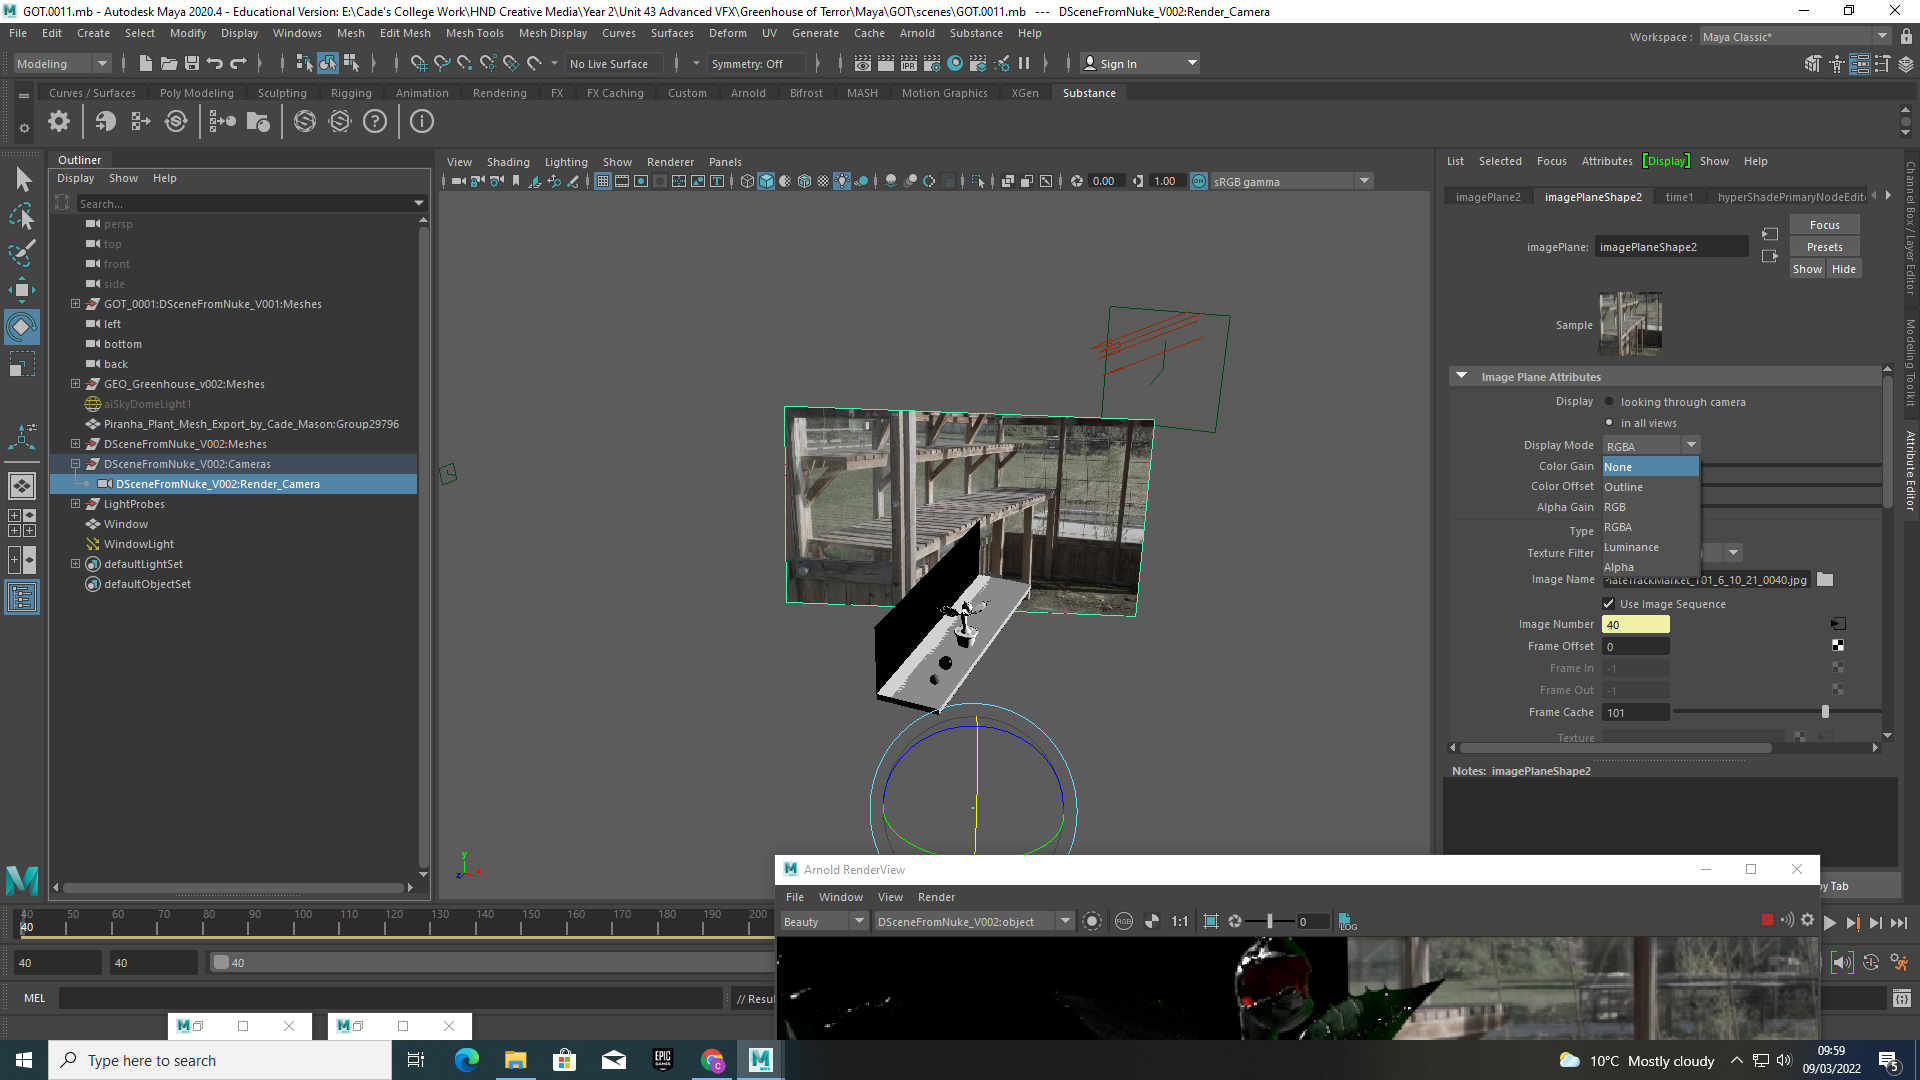Switch to the Arnold shelf tab
The height and width of the screenshot is (1080, 1920).
coord(748,93)
